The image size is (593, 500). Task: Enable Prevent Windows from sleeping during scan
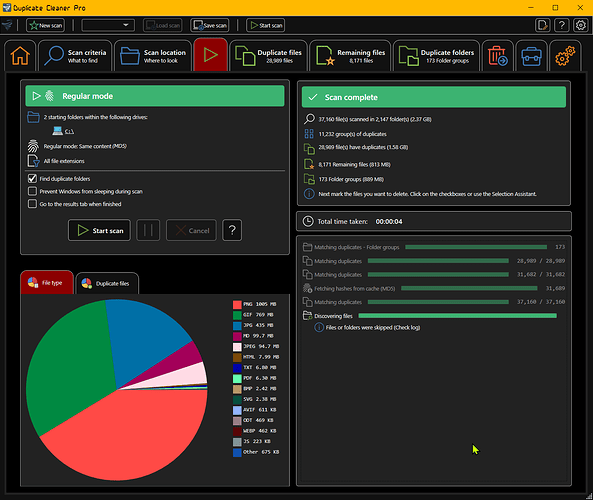click(x=33, y=191)
